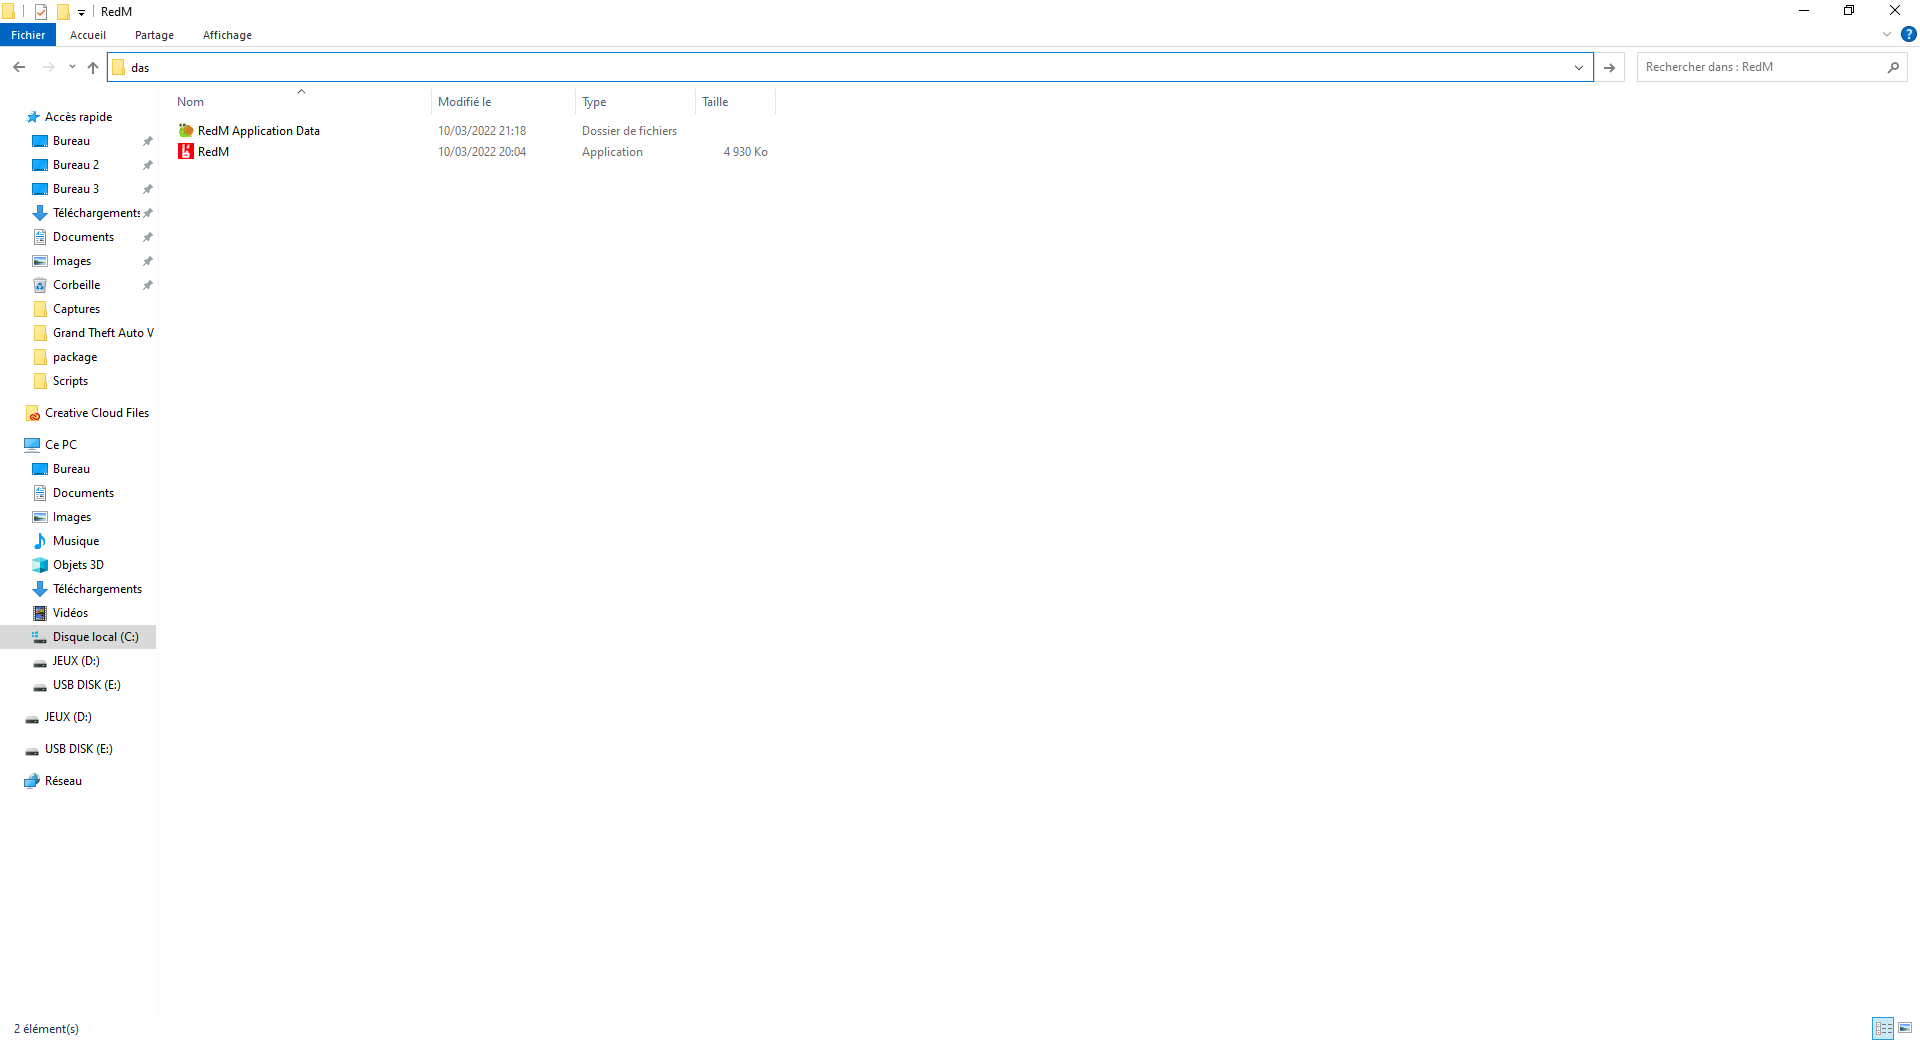Open 'Creative Cloud Files' in sidebar

click(96, 413)
